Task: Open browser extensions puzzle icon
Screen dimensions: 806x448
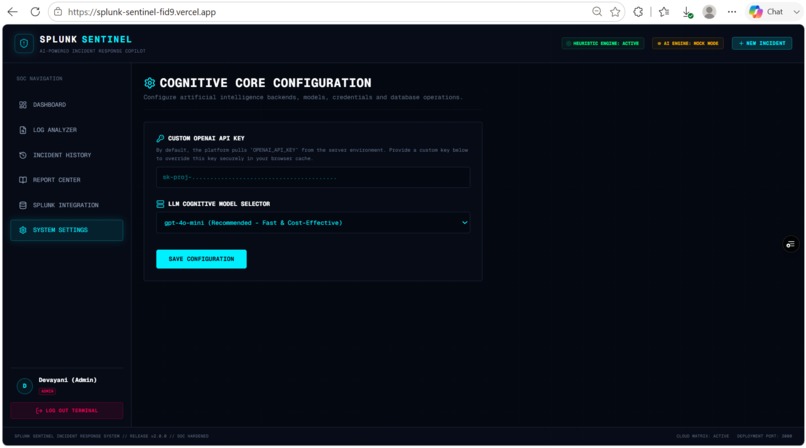Action: click(638, 12)
